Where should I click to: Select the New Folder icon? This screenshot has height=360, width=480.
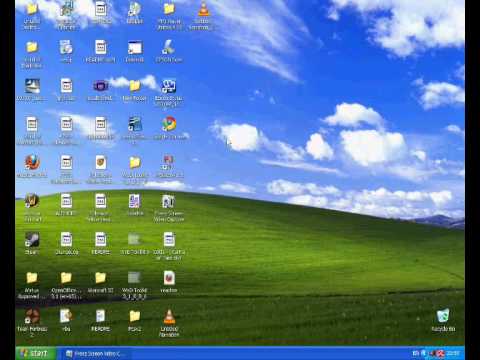pos(135,86)
